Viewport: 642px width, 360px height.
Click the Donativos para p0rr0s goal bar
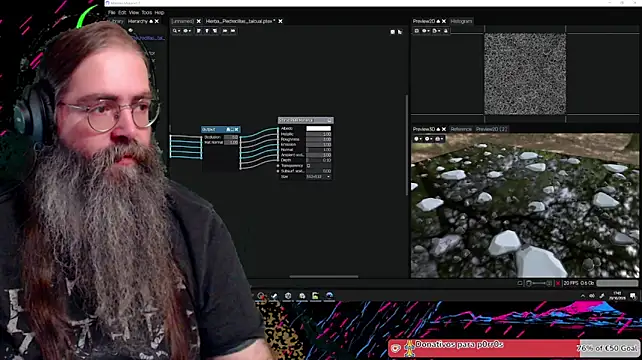click(514, 349)
